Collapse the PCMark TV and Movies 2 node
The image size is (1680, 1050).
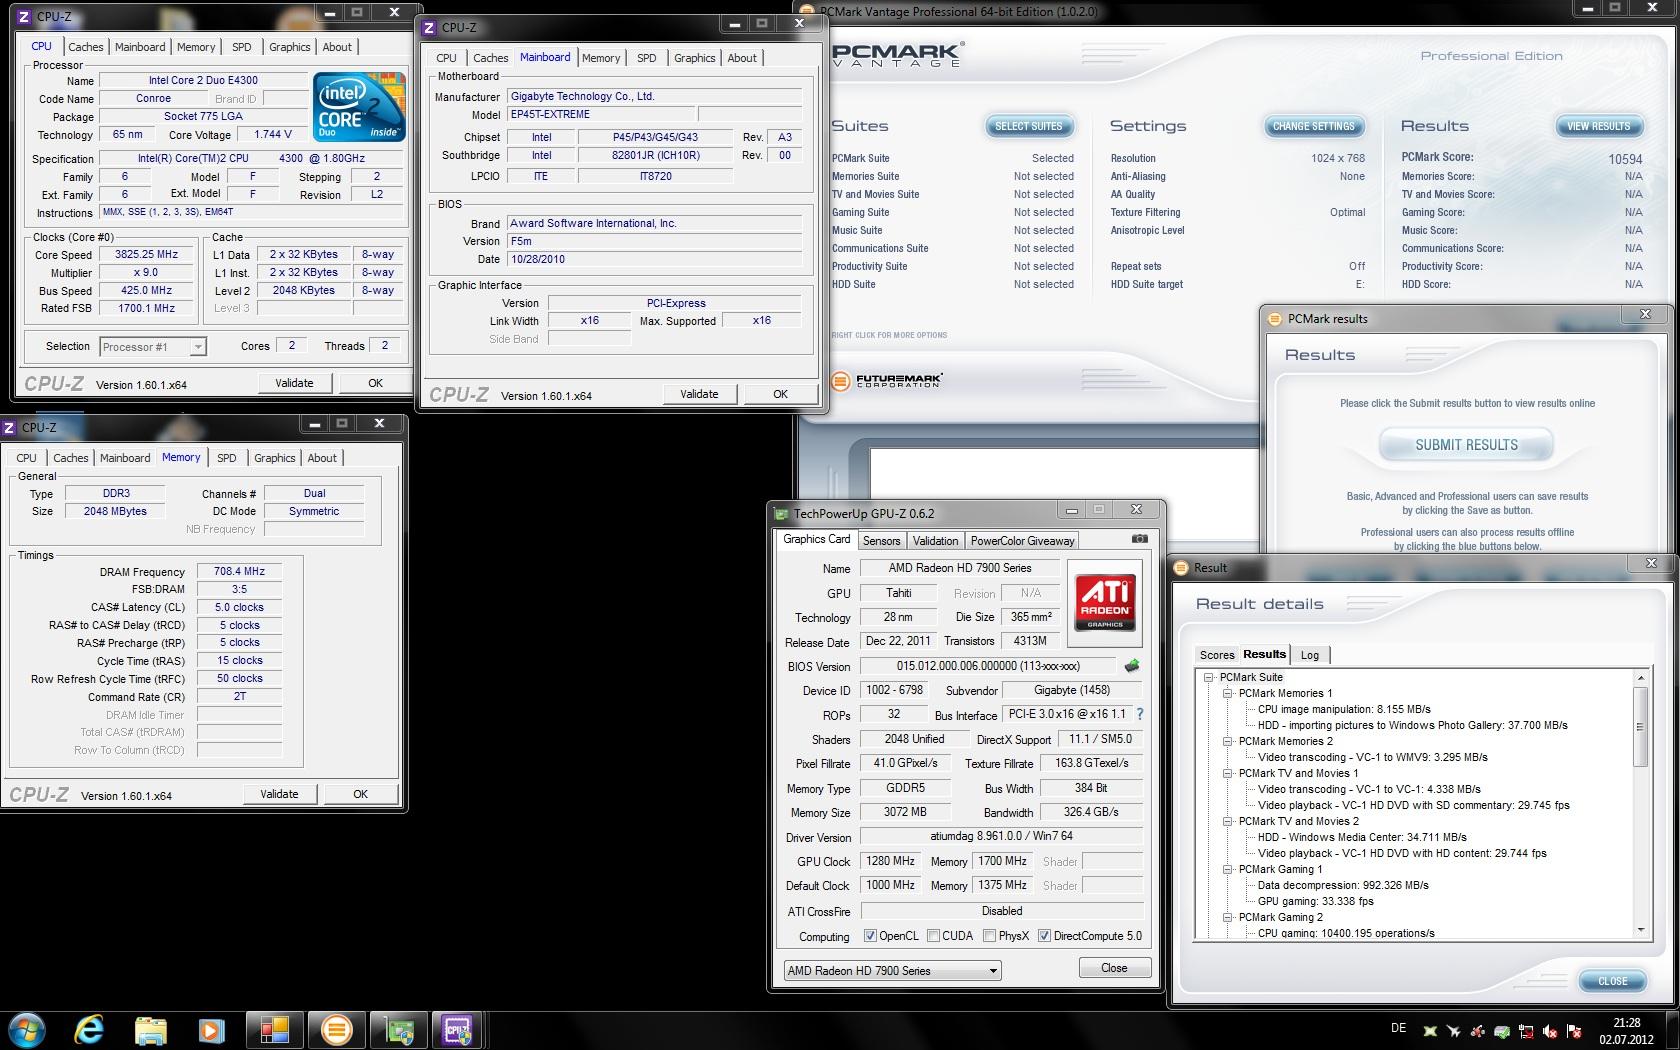coord(1227,821)
